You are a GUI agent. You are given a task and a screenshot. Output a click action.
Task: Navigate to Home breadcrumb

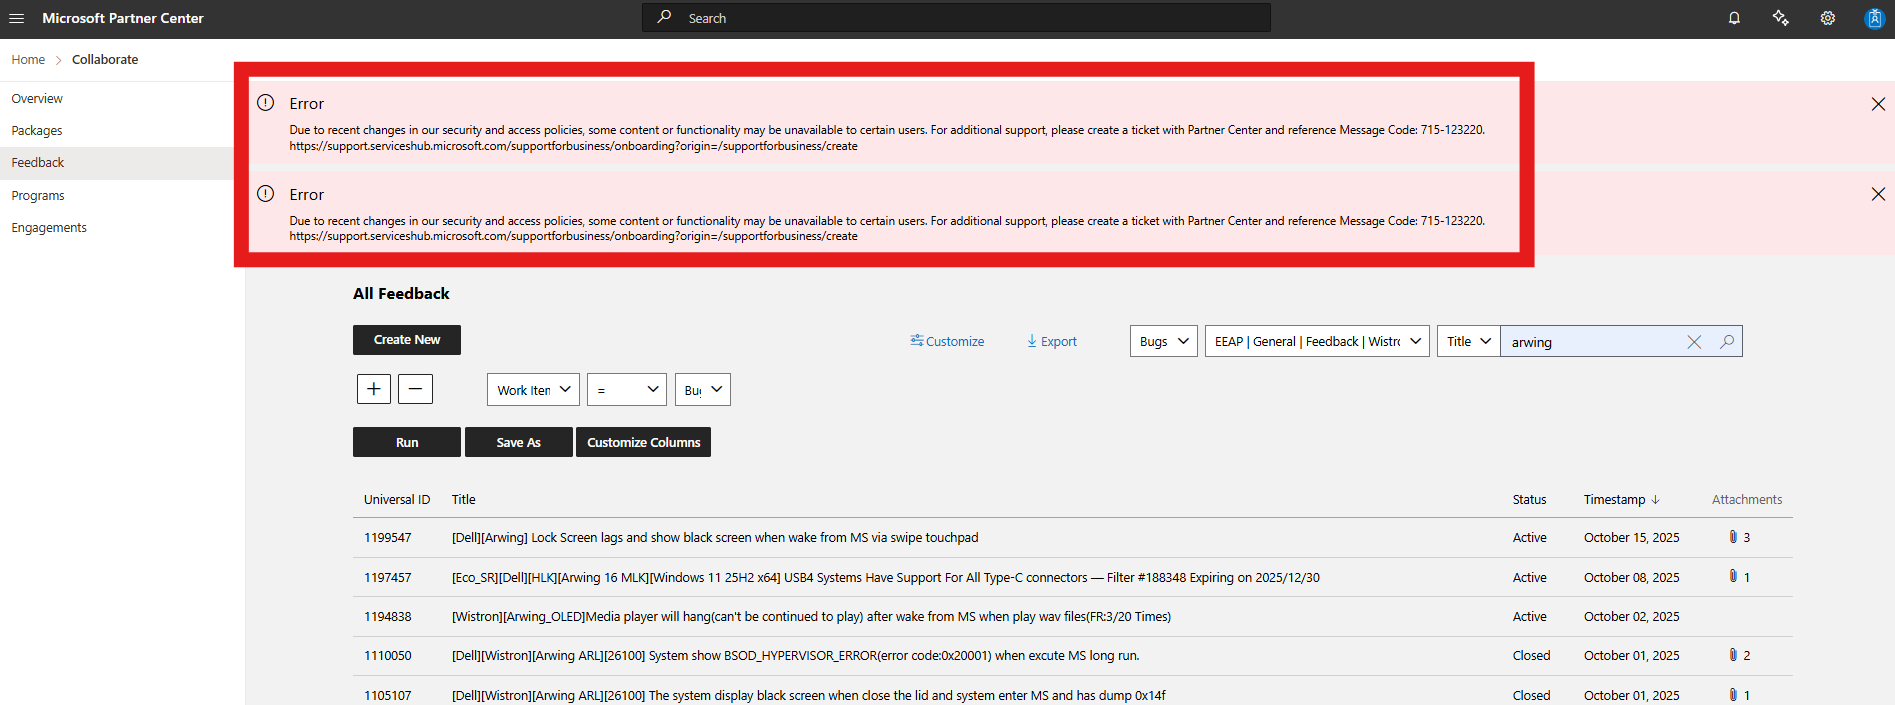[x=28, y=60]
